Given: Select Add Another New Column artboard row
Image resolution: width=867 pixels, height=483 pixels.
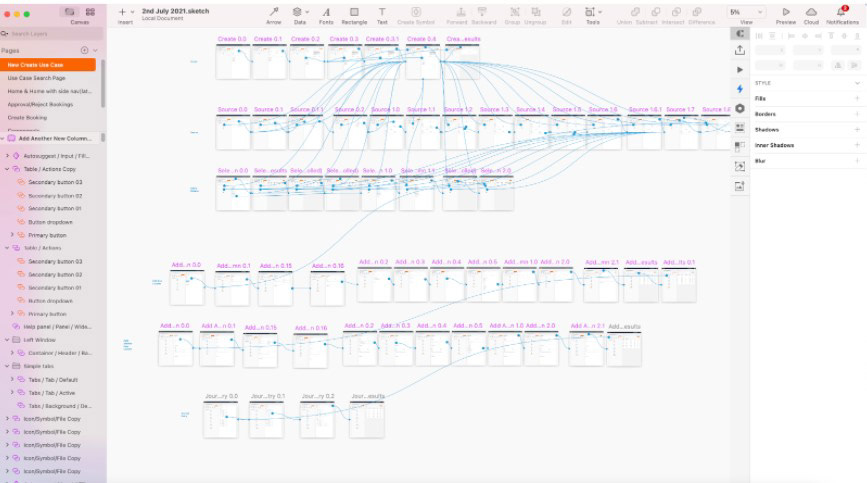Looking at the screenshot, I should click(51, 138).
